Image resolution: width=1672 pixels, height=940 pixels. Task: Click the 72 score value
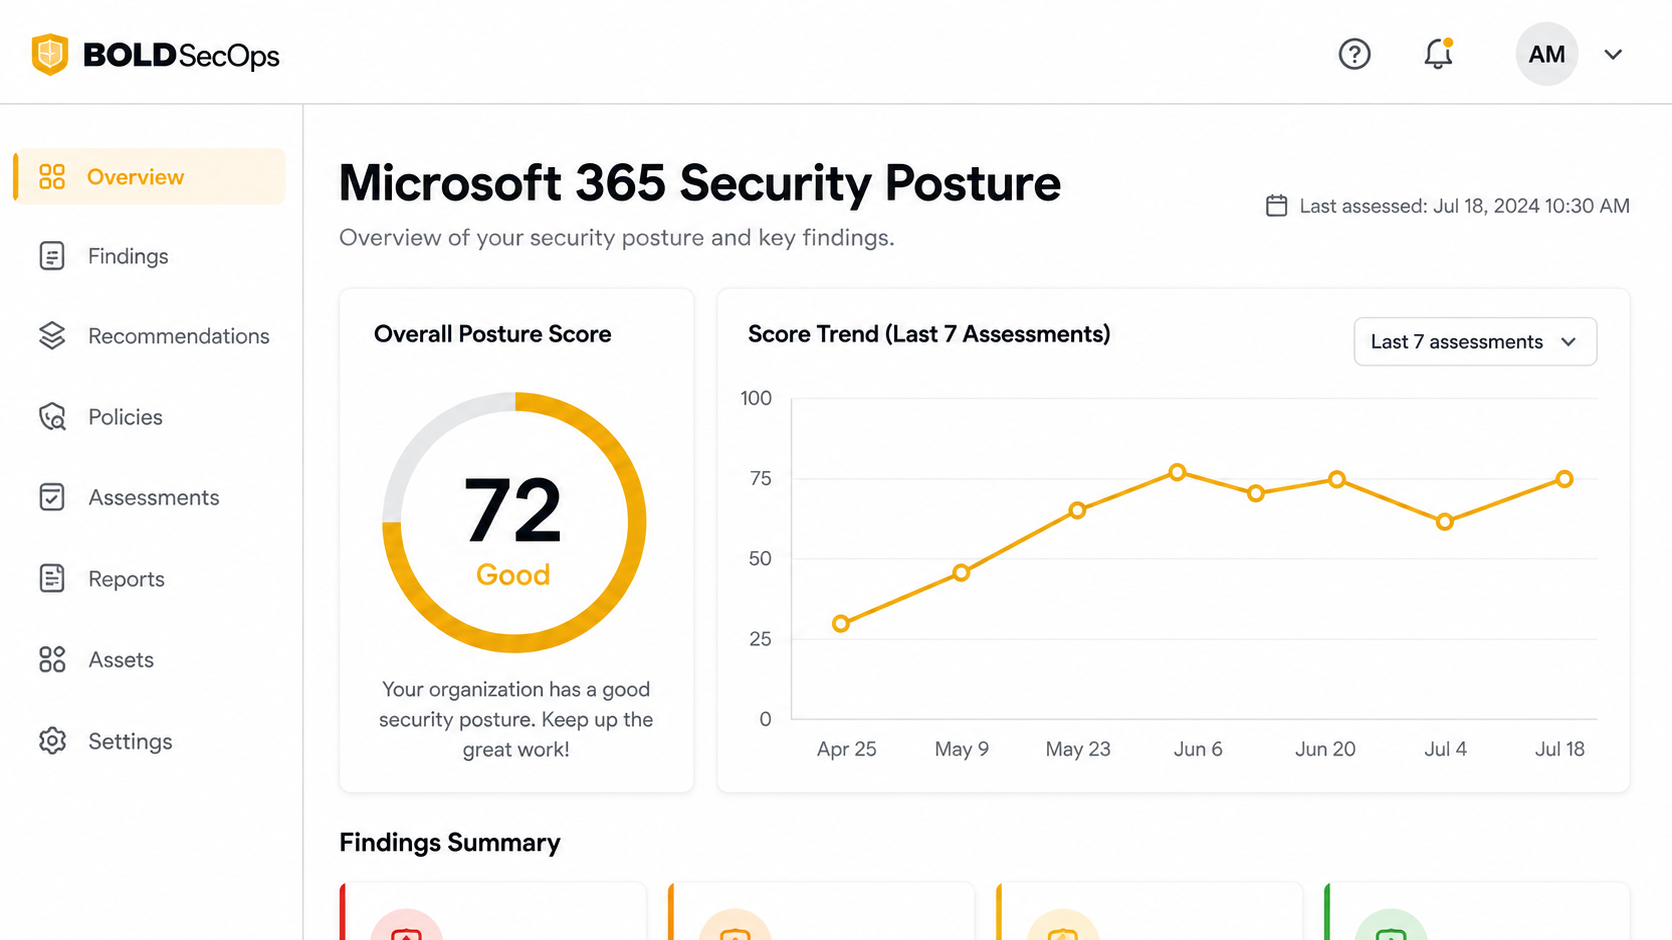513,511
